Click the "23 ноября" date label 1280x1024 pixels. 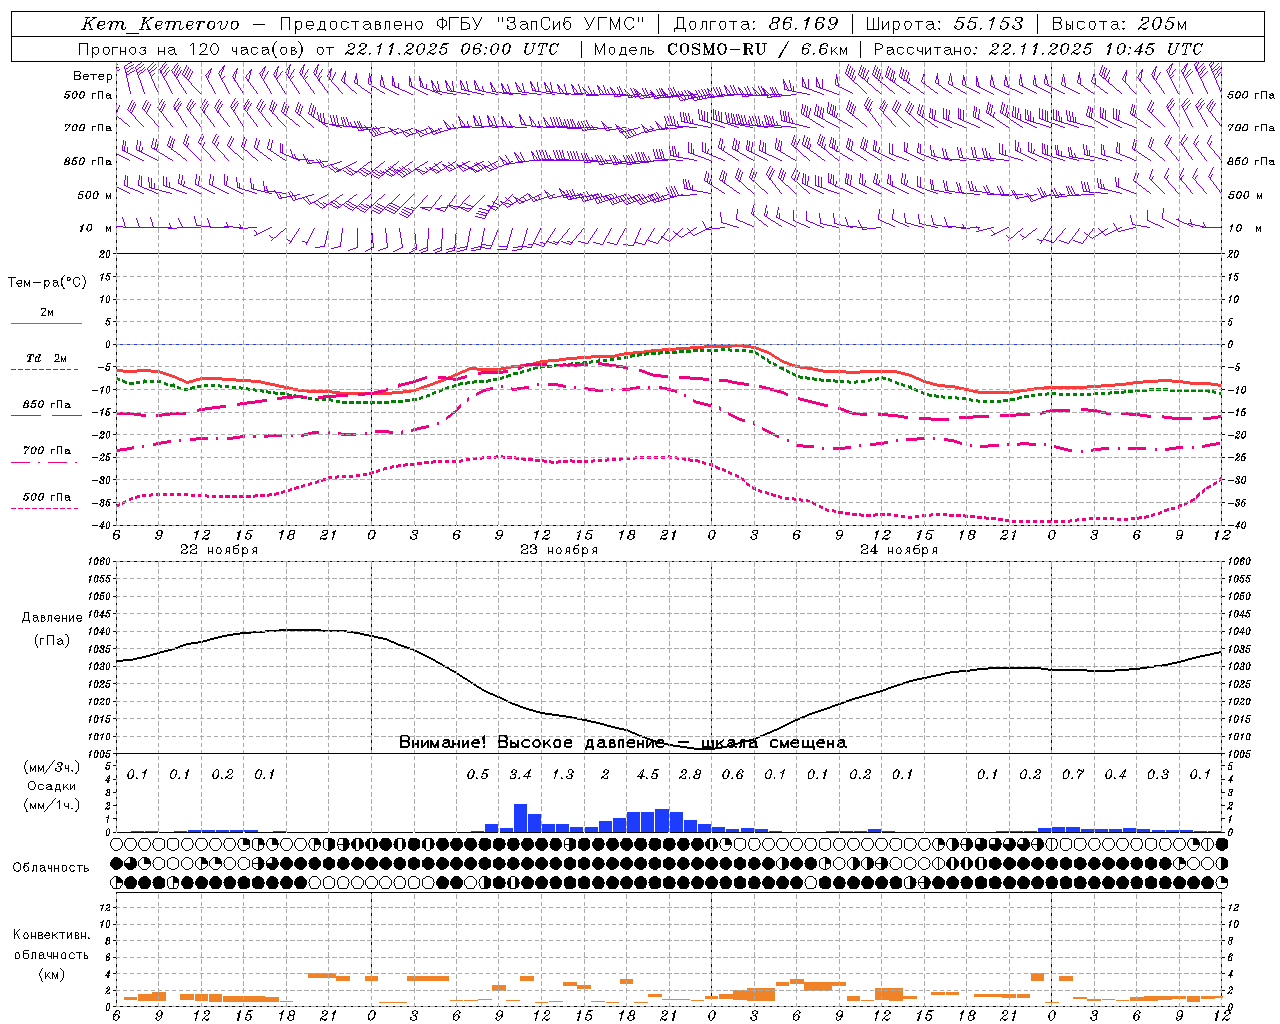click(x=559, y=550)
